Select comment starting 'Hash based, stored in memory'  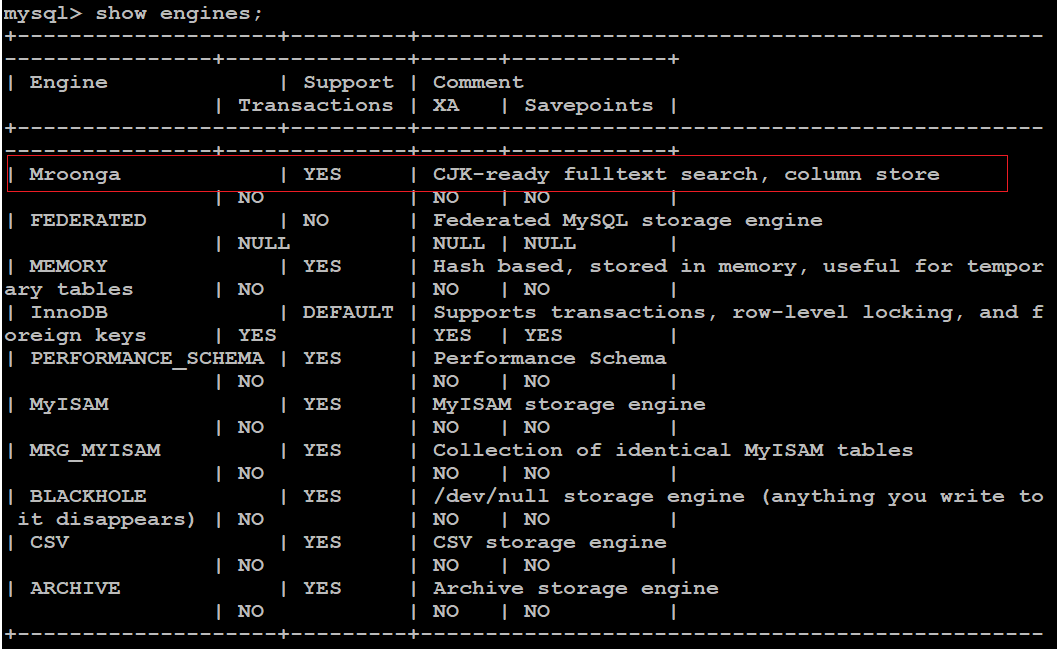(x=737, y=266)
